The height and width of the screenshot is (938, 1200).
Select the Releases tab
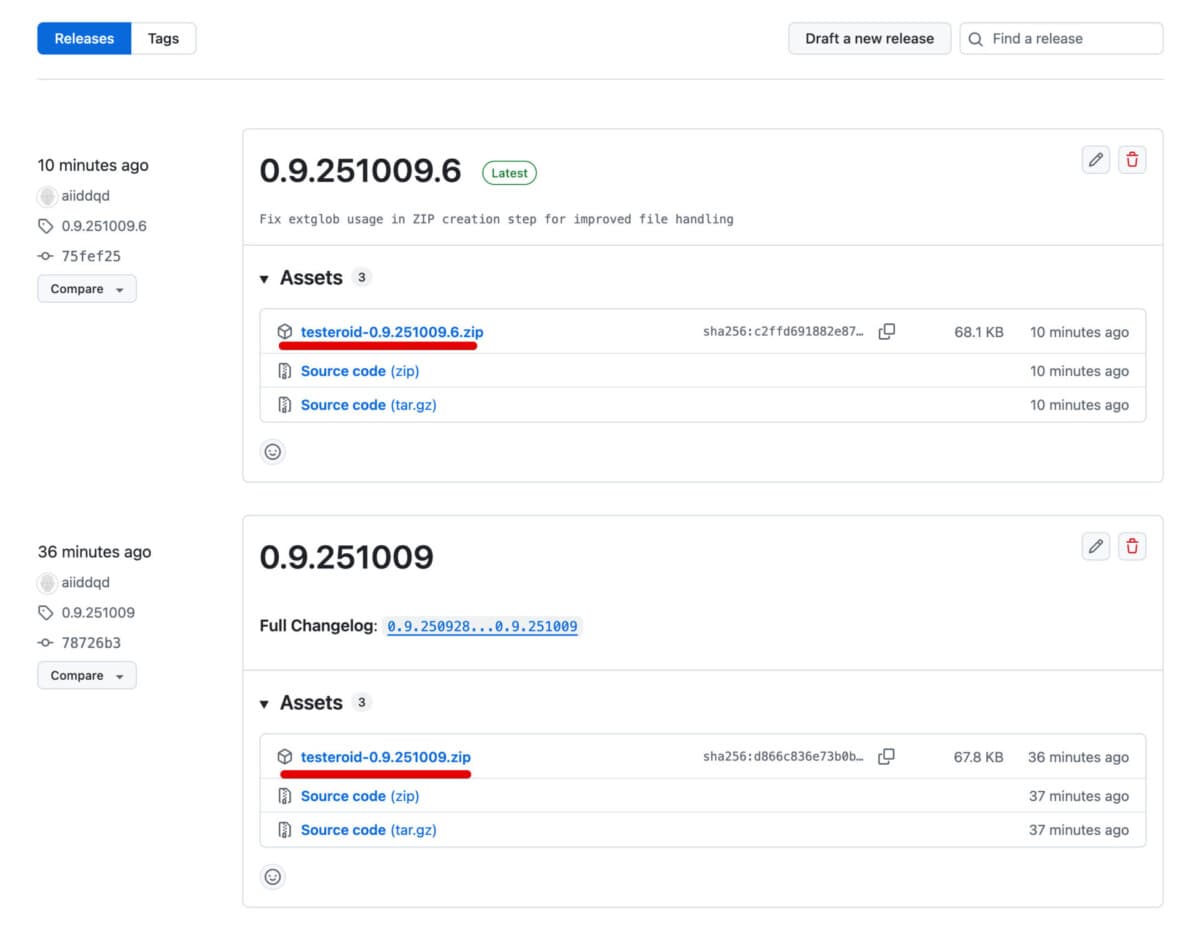pyautogui.click(x=84, y=39)
